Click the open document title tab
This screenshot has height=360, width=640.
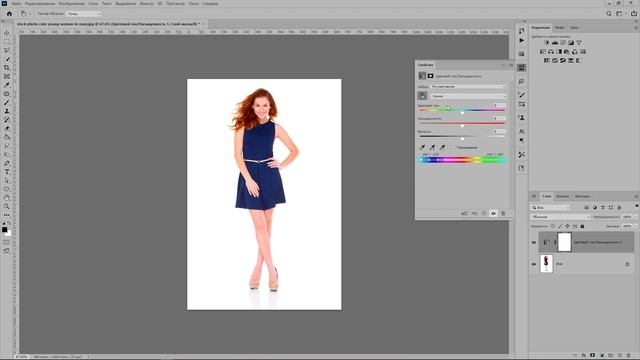tap(108, 24)
